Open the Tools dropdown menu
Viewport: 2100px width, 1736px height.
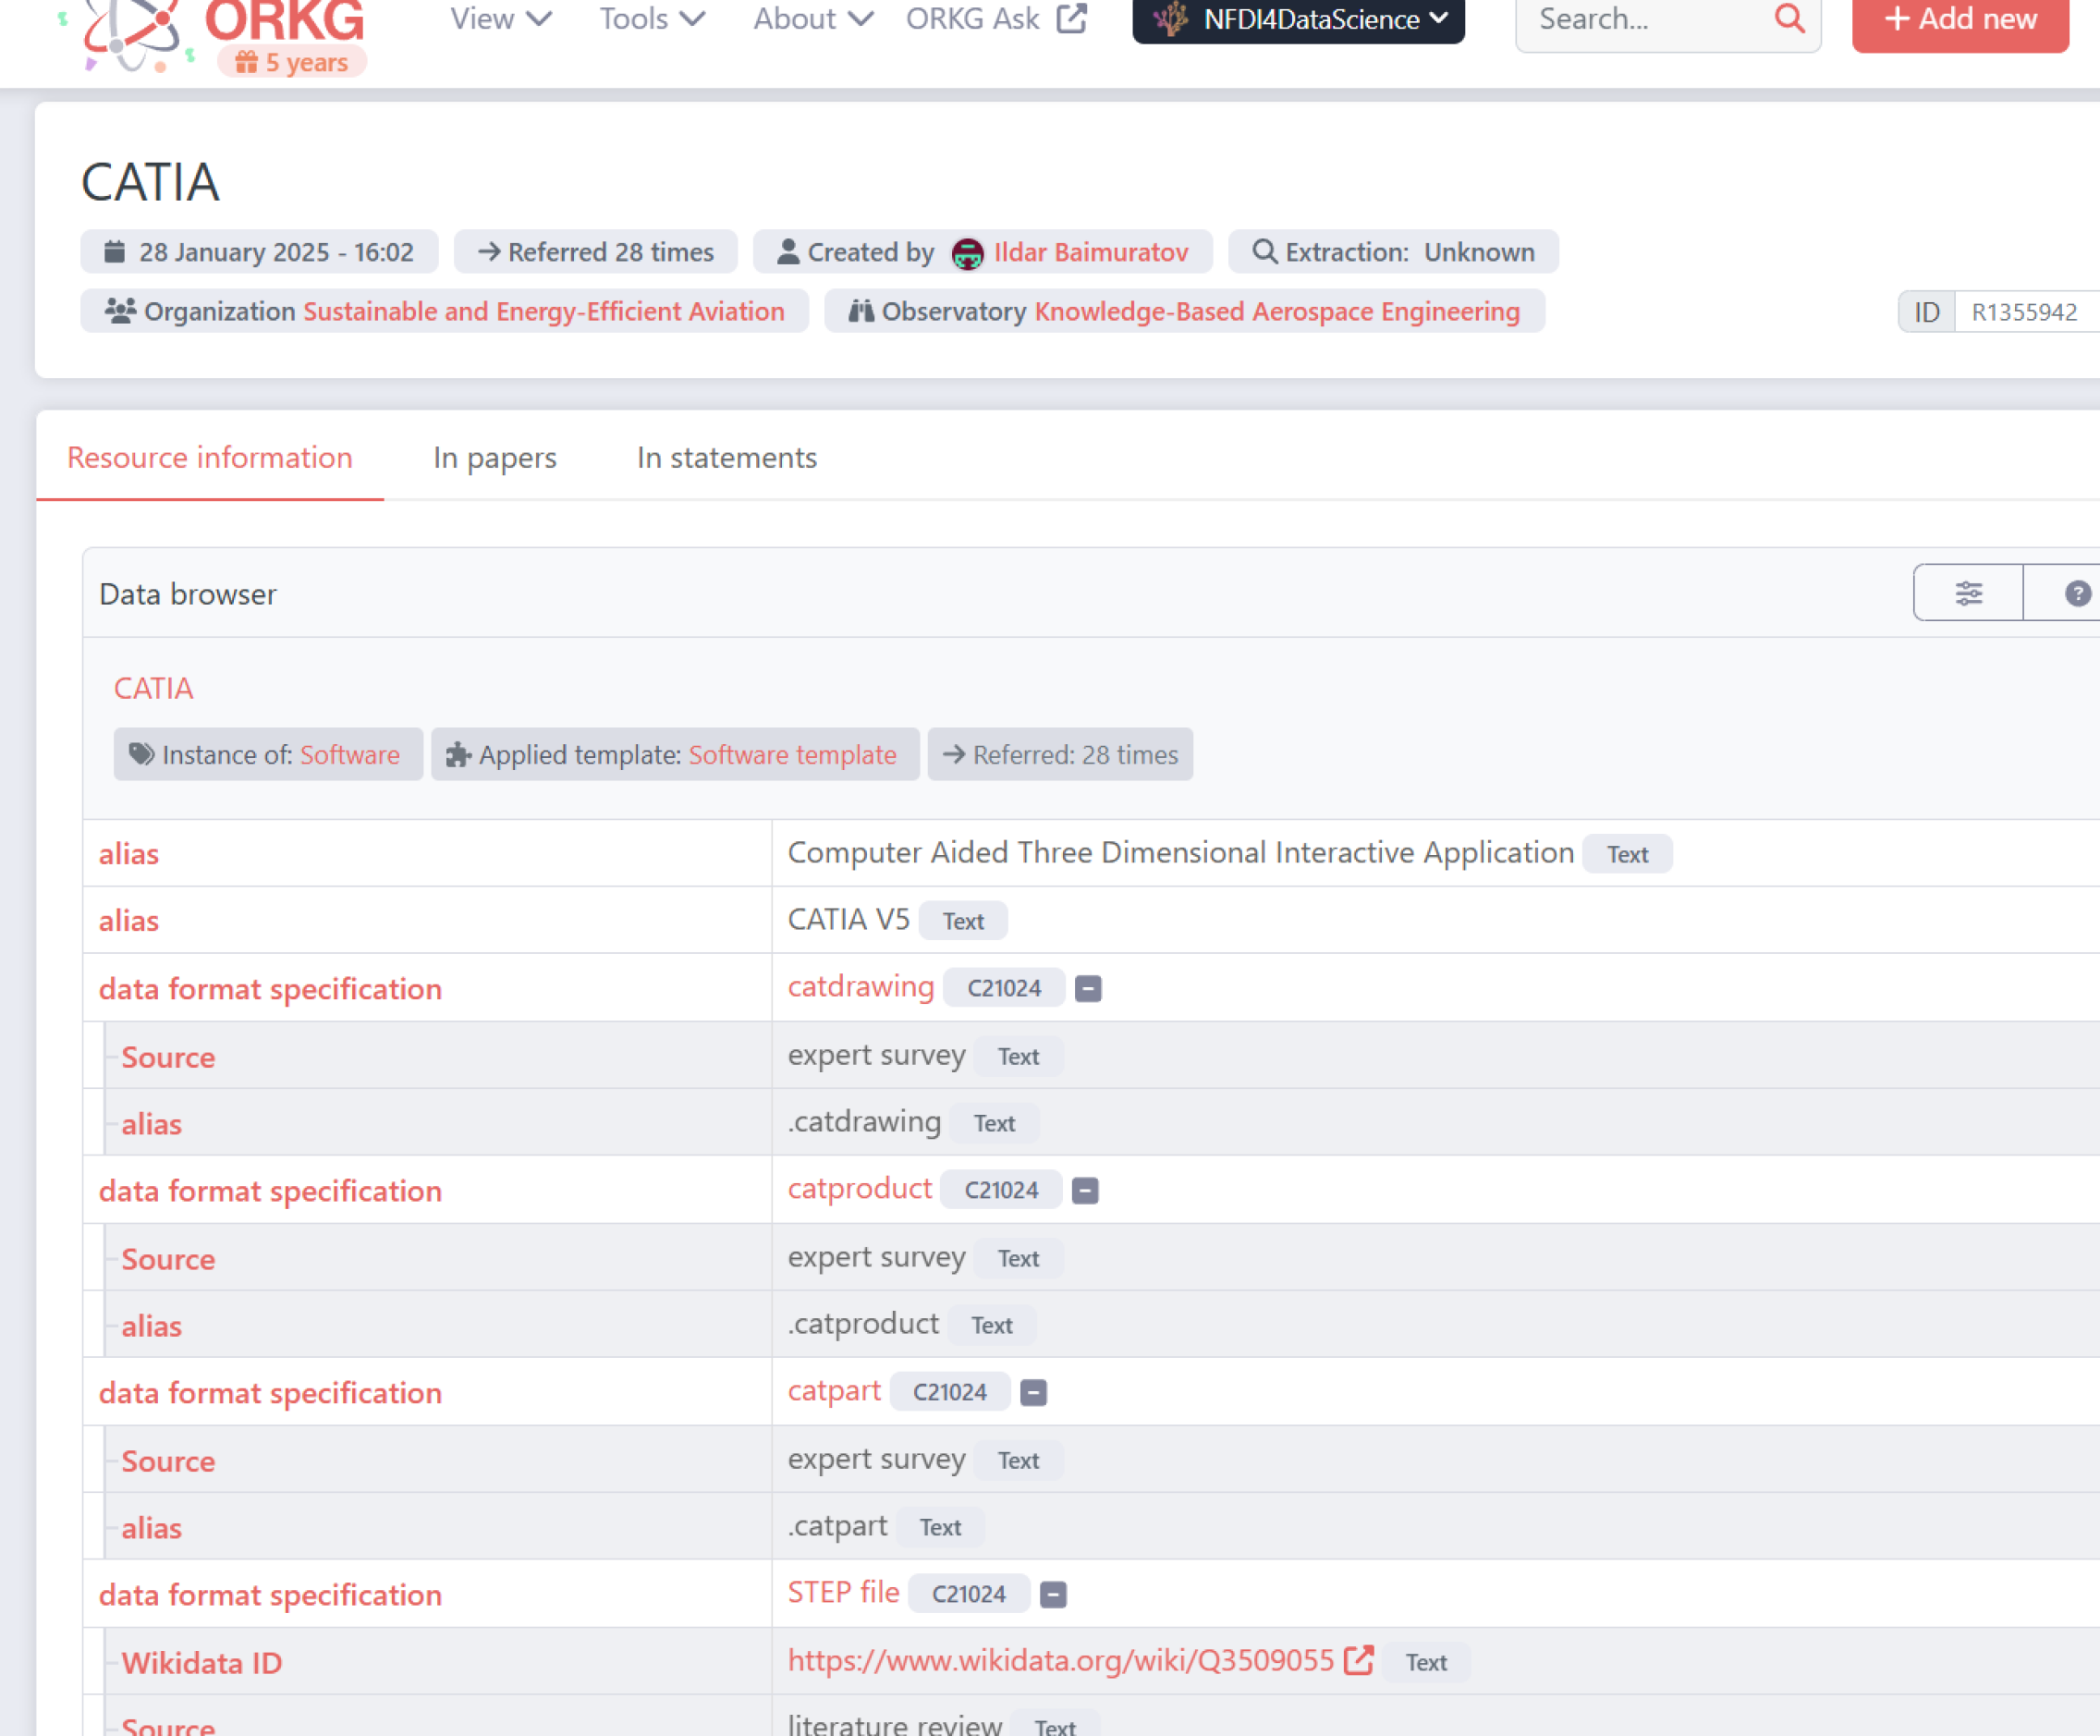(x=652, y=19)
